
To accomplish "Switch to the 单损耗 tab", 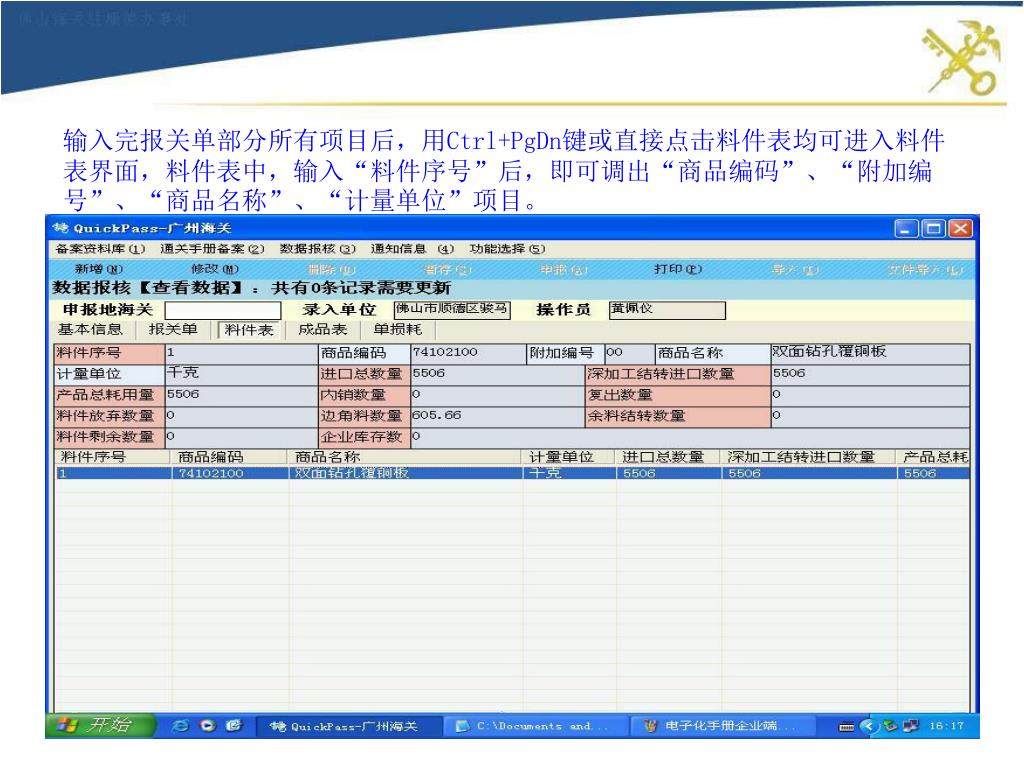I will pyautogui.click(x=398, y=330).
